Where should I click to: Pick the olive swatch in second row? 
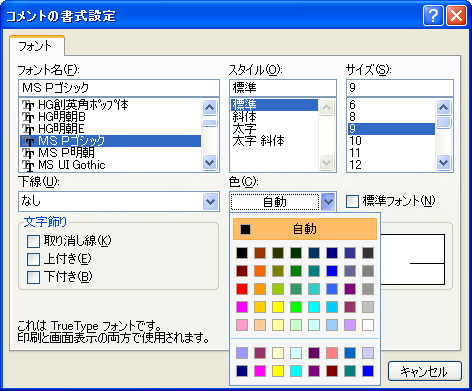pyautogui.click(x=278, y=271)
